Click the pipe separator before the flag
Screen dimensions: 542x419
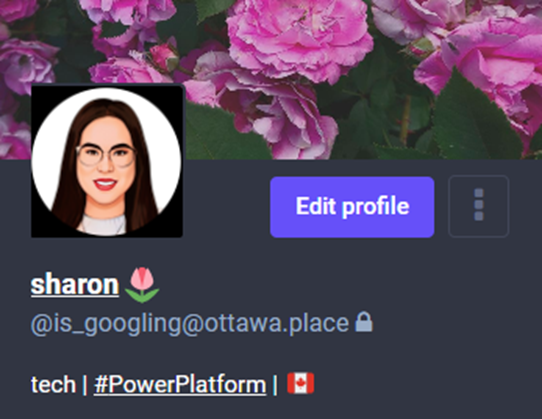click(275, 384)
